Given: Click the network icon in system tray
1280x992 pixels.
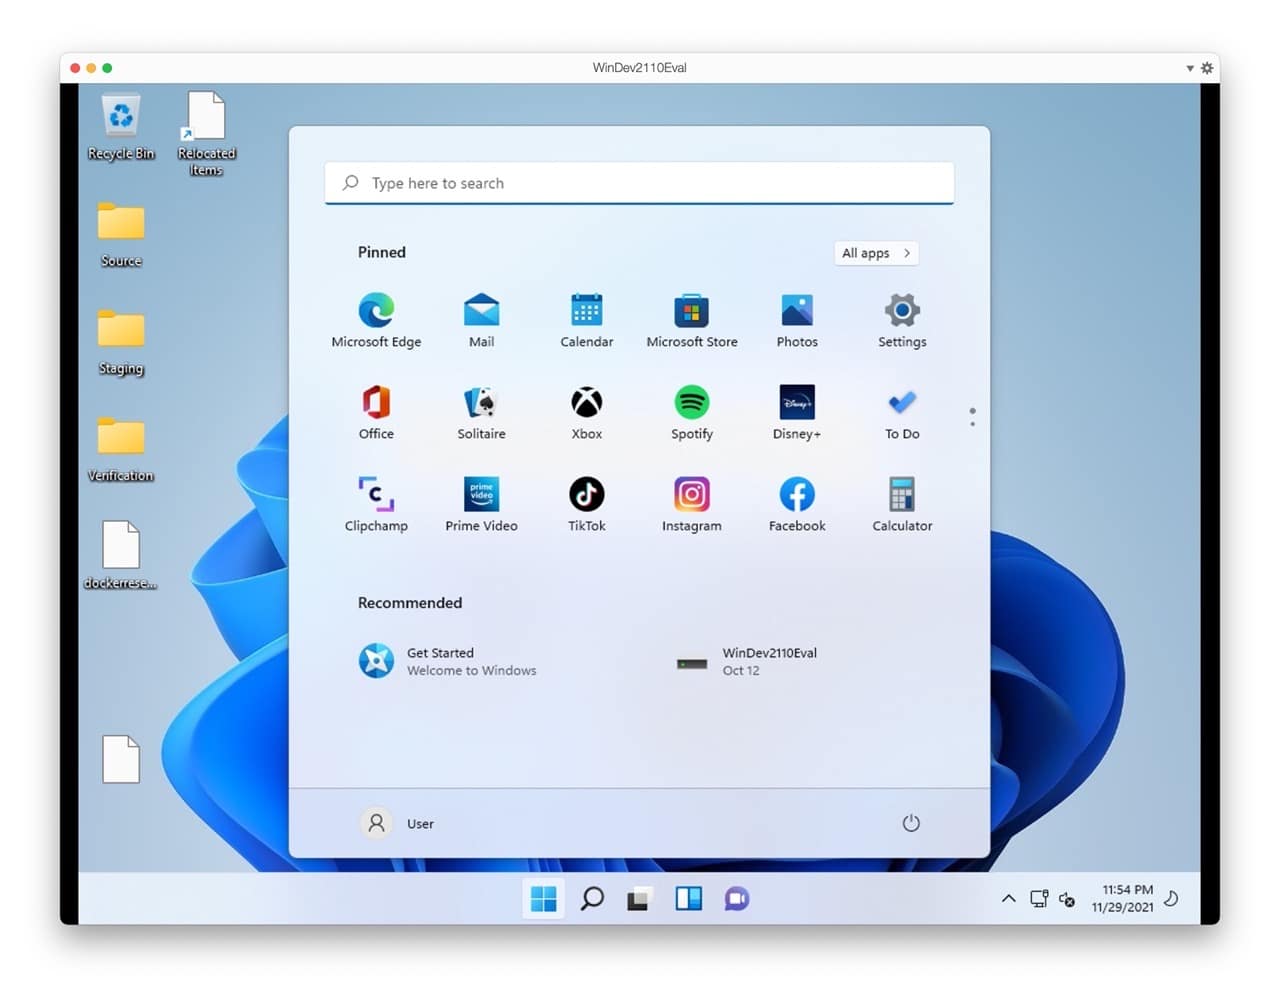Looking at the screenshot, I should pyautogui.click(x=1039, y=899).
